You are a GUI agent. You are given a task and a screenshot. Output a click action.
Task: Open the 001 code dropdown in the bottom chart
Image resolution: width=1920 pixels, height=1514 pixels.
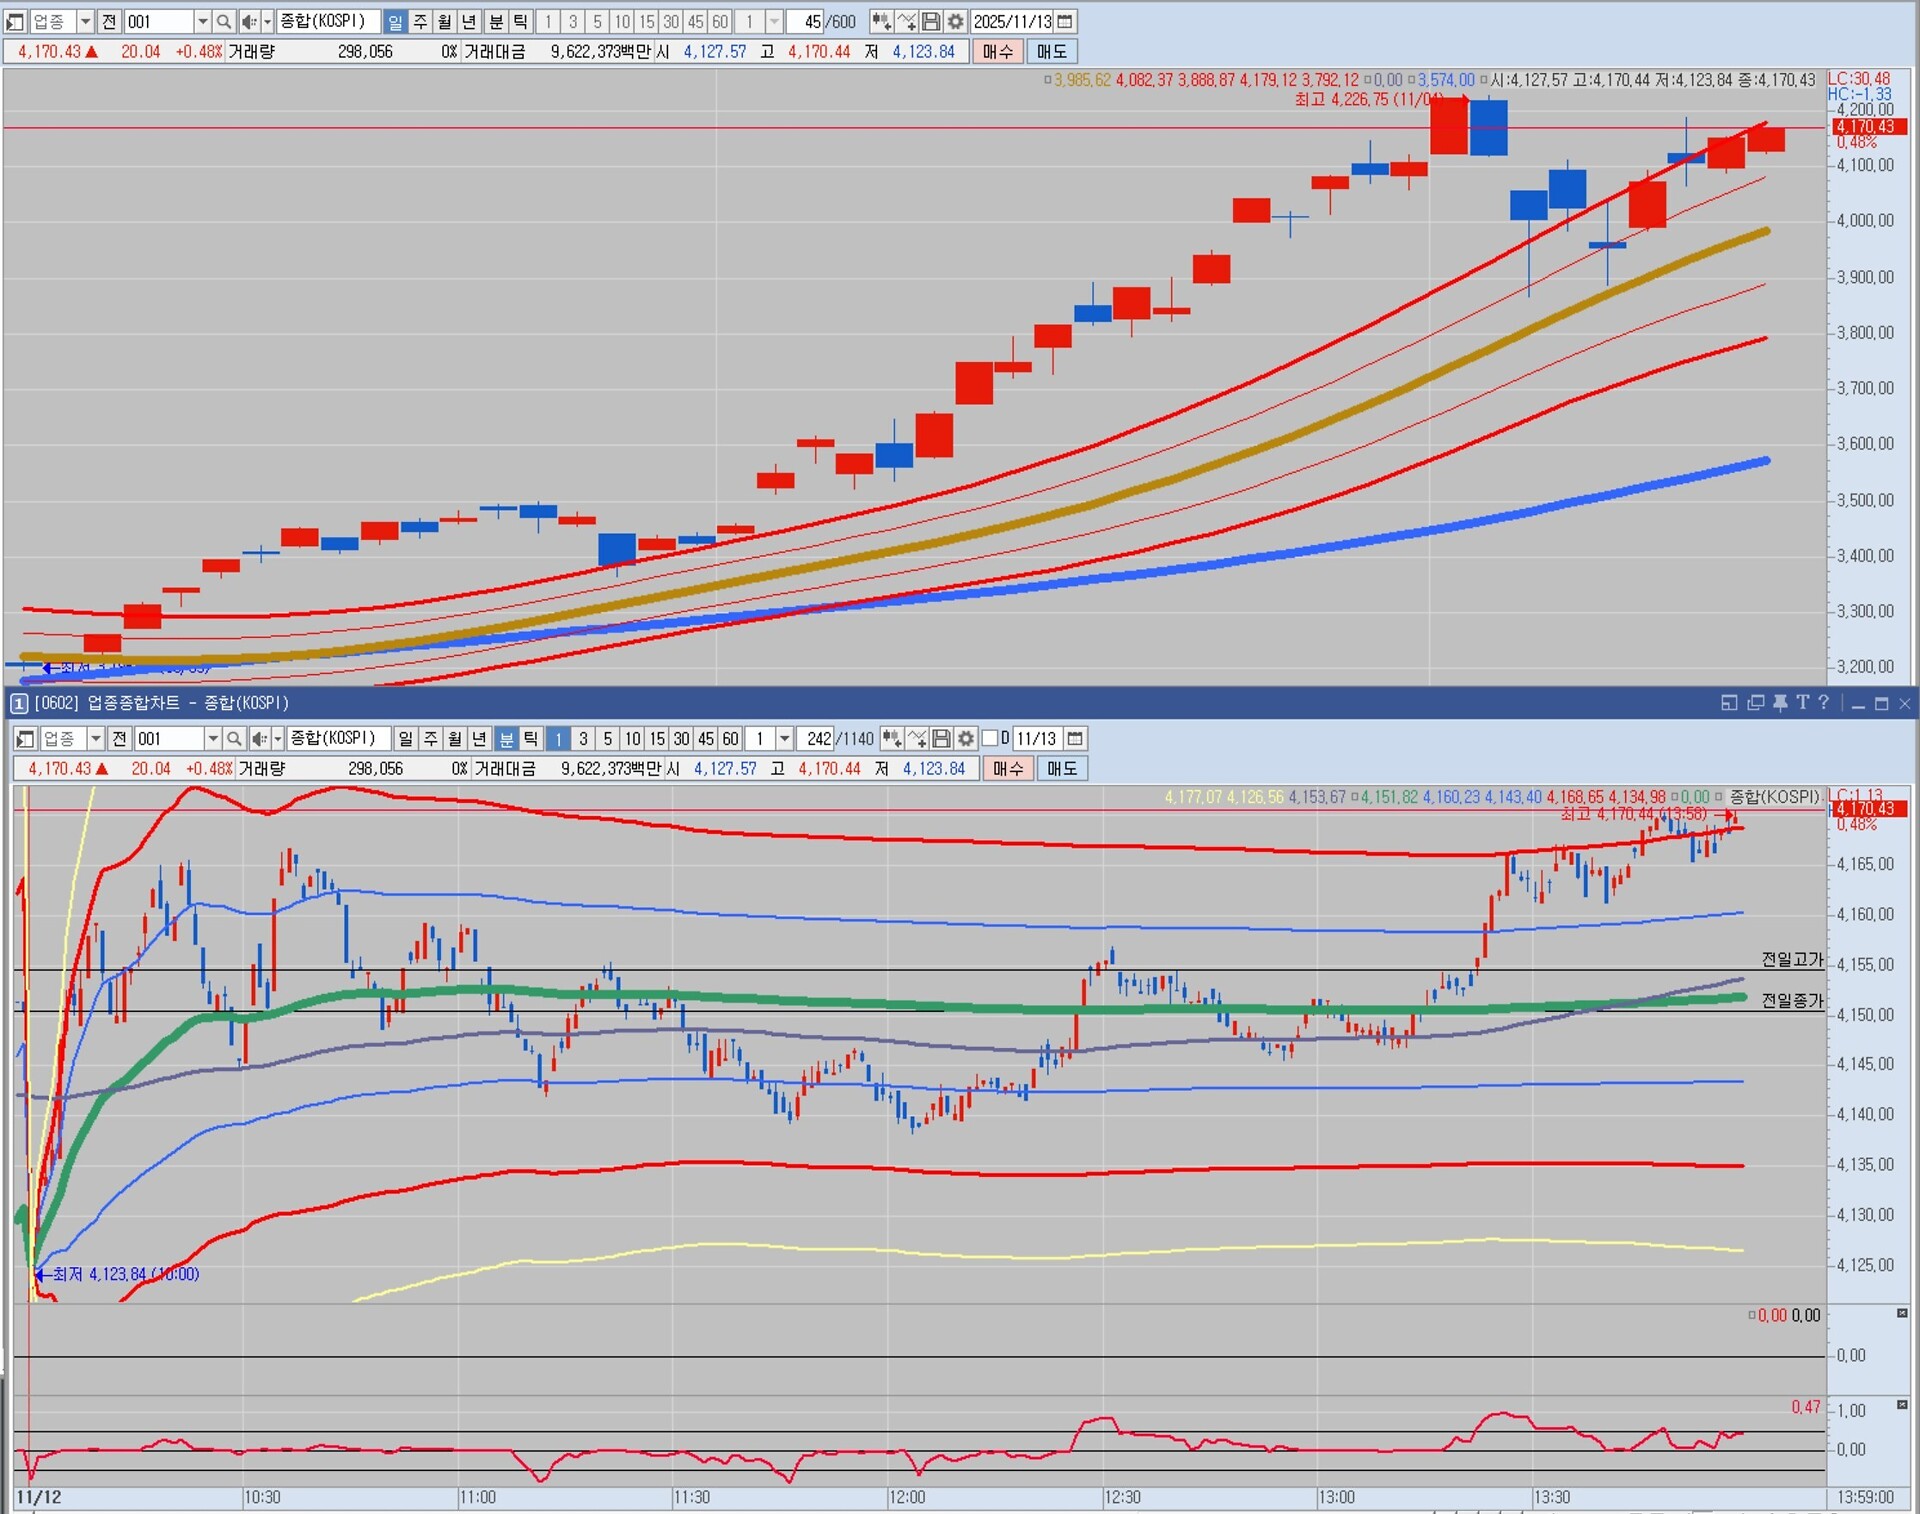pos(212,738)
